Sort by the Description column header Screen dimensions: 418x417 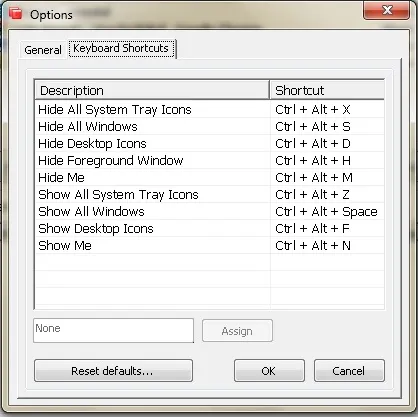tap(152, 90)
